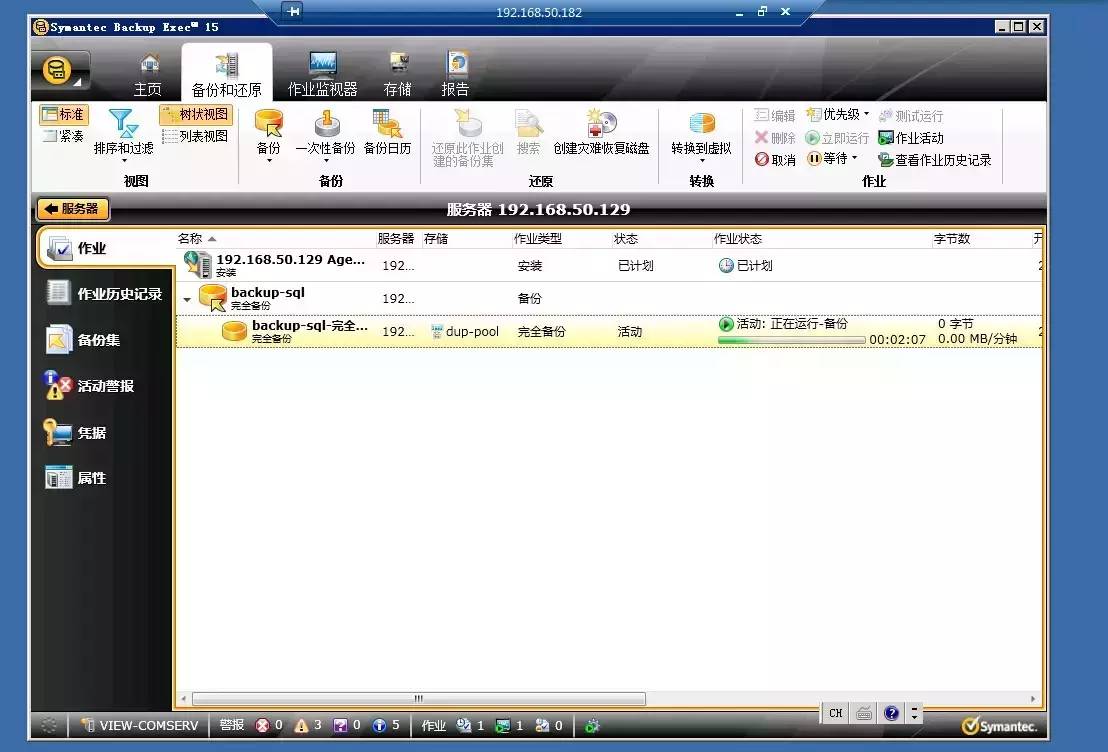The width and height of the screenshot is (1108, 752).
Task: Enable 树状视图 tree view
Action: (196, 114)
